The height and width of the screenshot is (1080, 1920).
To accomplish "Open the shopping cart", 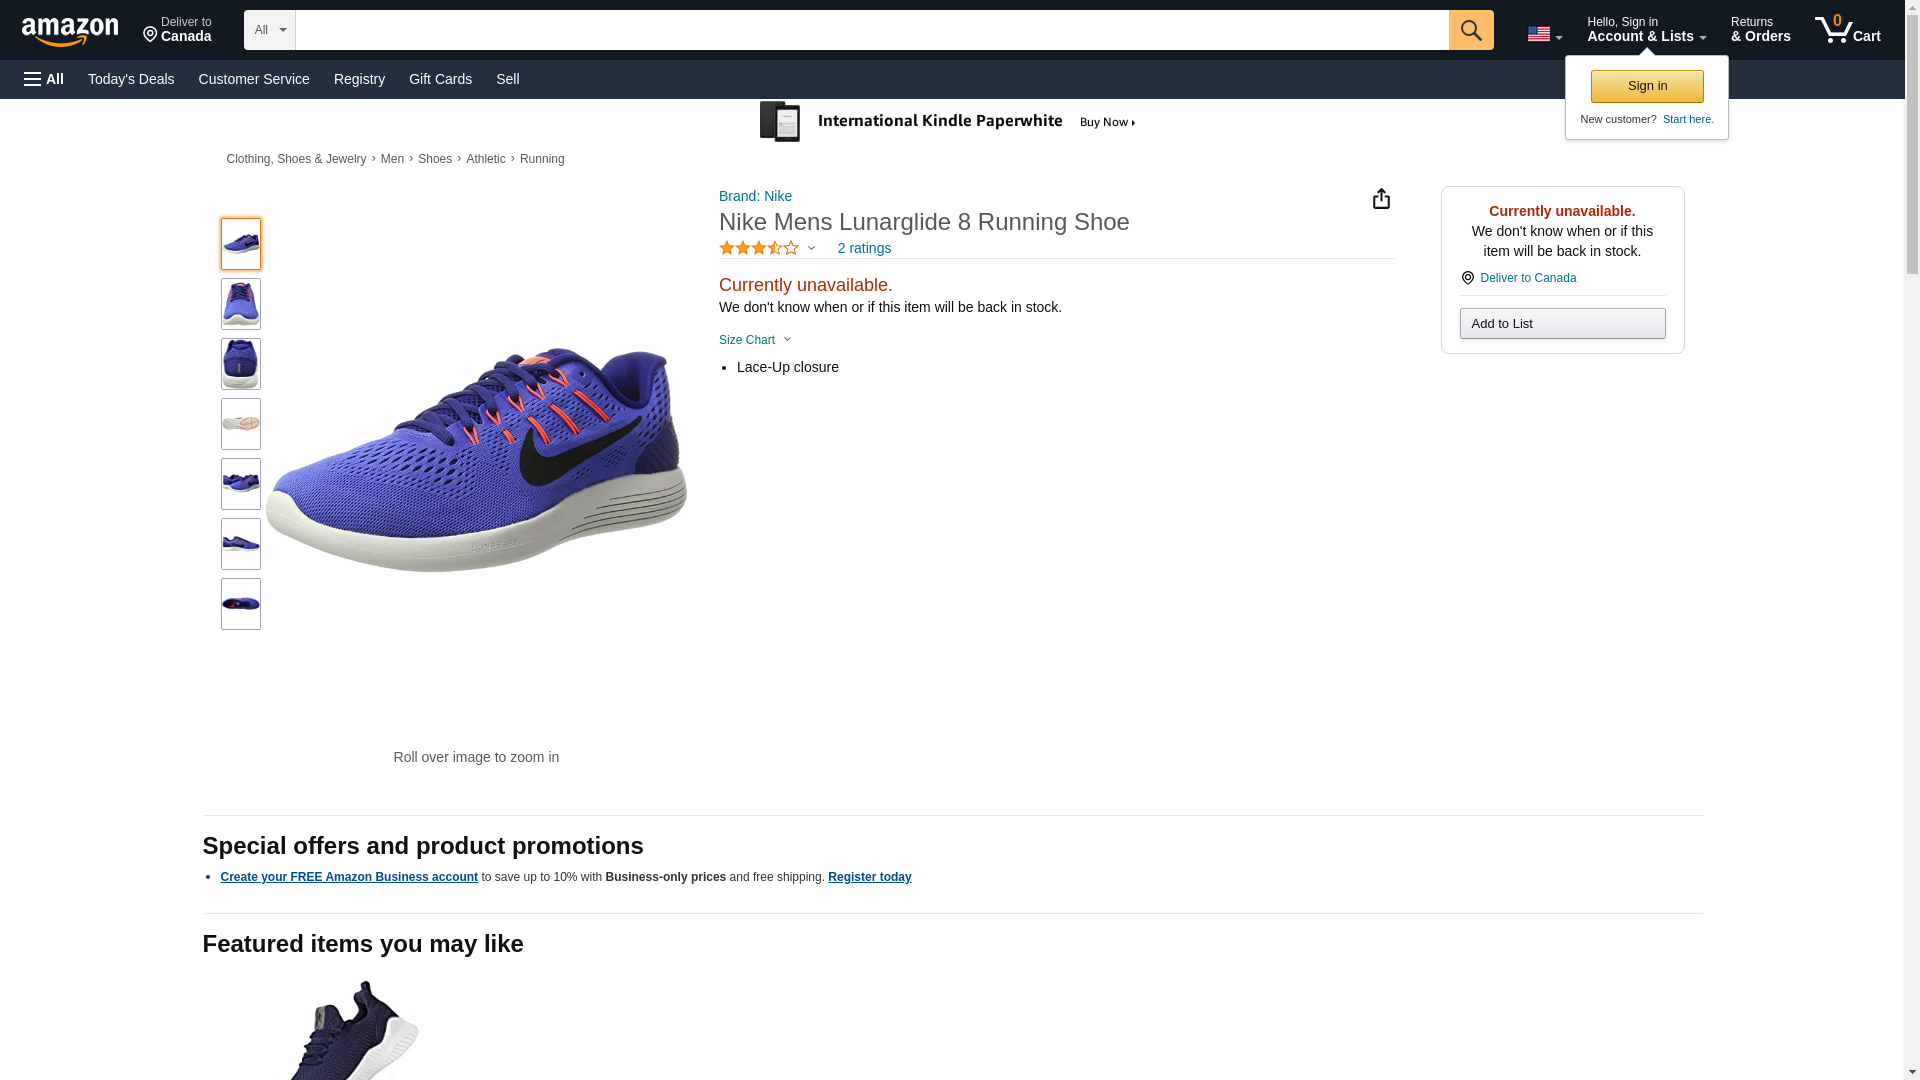I will point(1847,30).
